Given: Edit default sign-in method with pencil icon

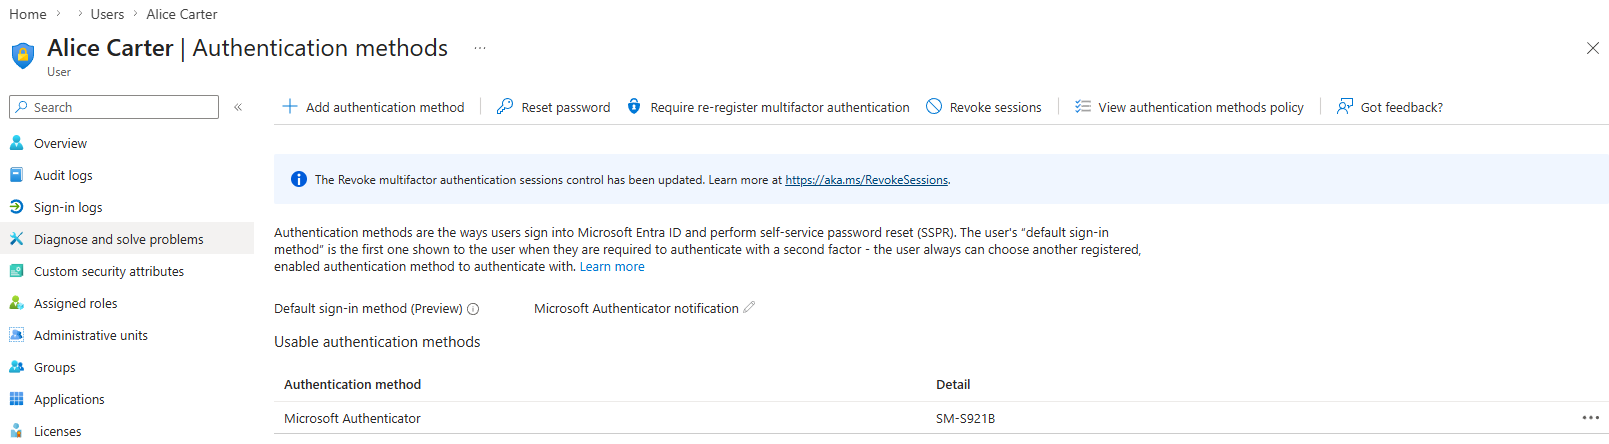Looking at the screenshot, I should point(749,307).
